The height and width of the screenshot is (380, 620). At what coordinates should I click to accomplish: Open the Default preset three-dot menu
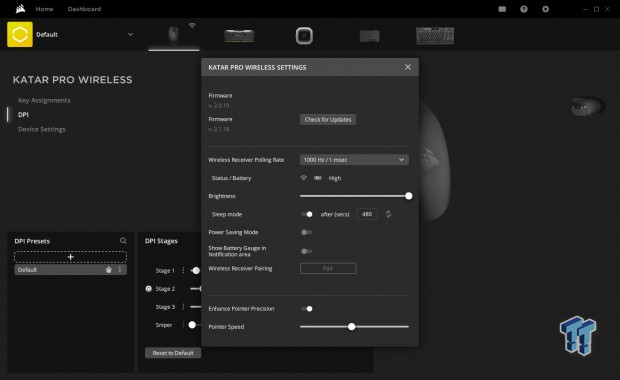coord(120,270)
